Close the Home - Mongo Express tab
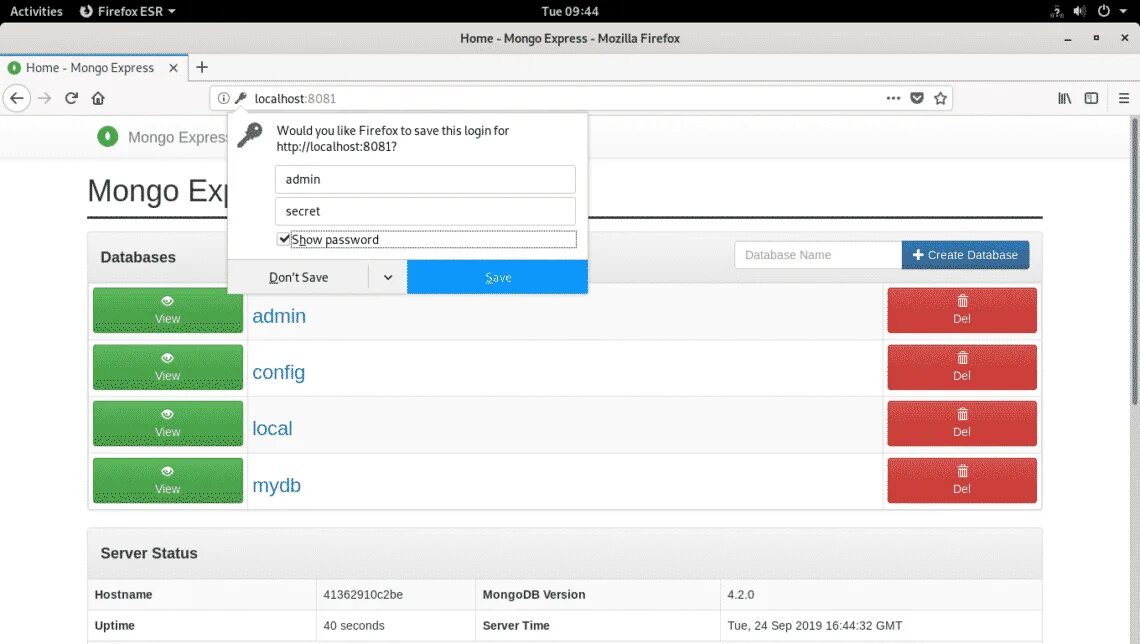This screenshot has width=1140, height=644. 173,68
